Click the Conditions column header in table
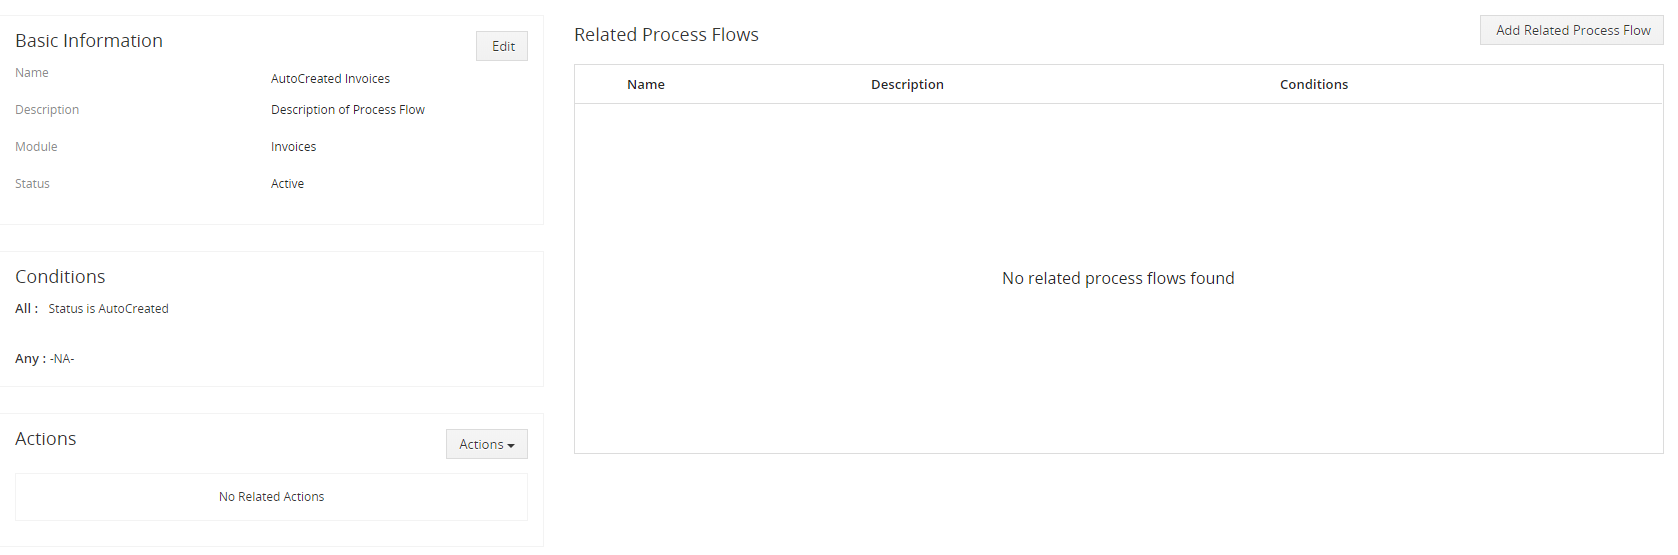This screenshot has width=1678, height=555. pos(1313,85)
